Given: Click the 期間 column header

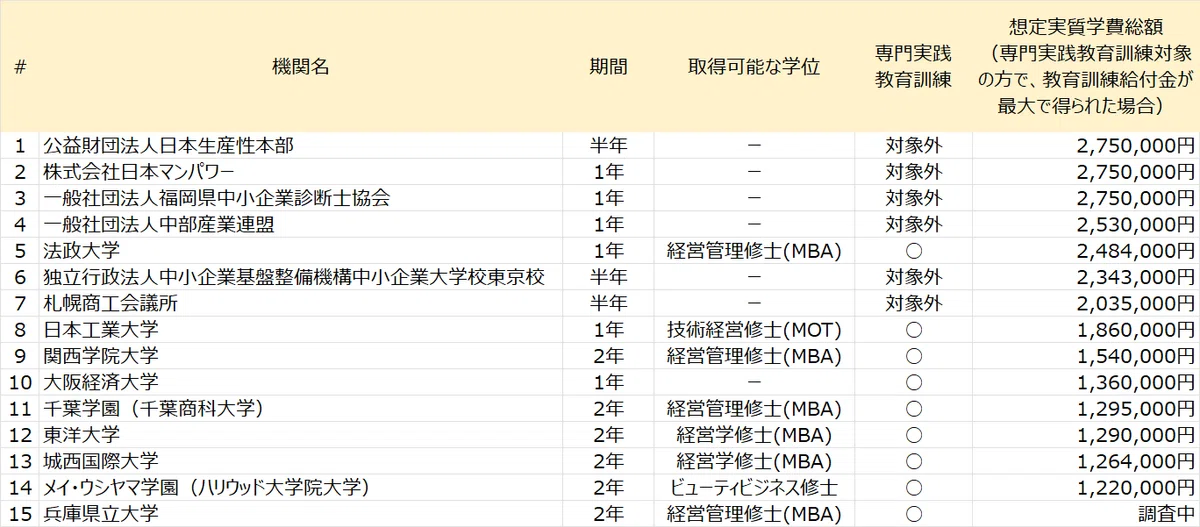Looking at the screenshot, I should coord(608,67).
